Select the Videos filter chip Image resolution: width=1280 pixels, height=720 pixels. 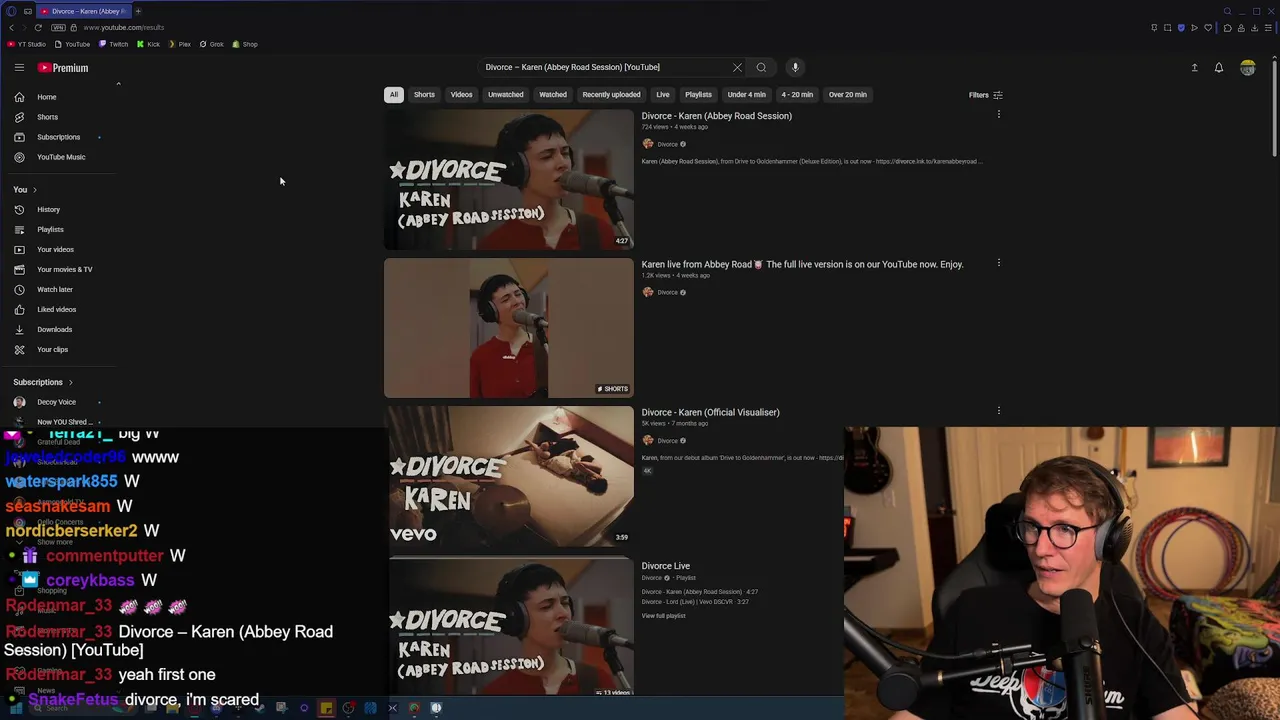(x=461, y=95)
